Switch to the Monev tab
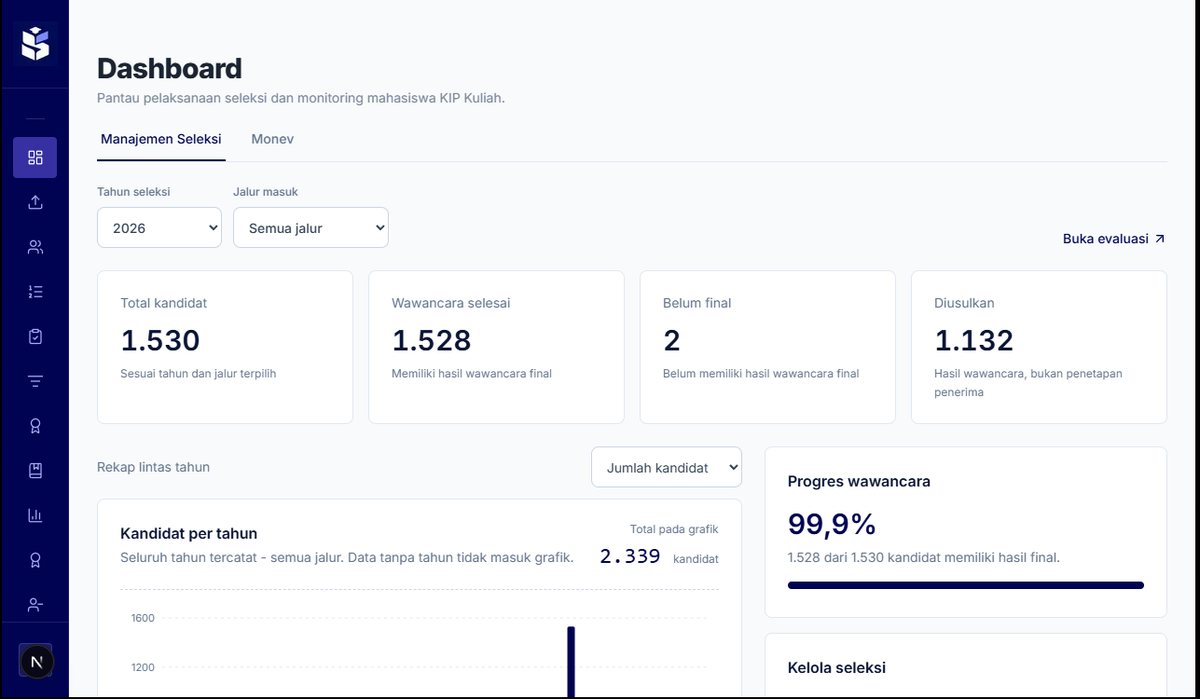Screen dimensions: 1200x699 point(272,139)
